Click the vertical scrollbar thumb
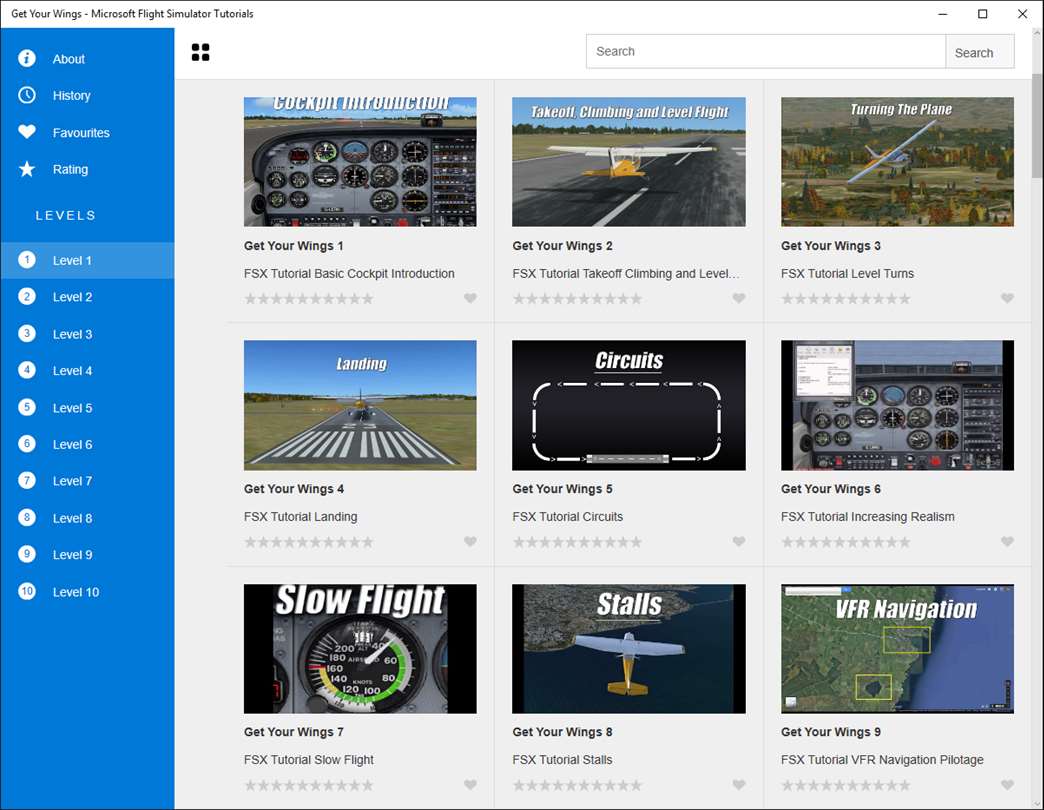1044x810 pixels. point(1037,125)
